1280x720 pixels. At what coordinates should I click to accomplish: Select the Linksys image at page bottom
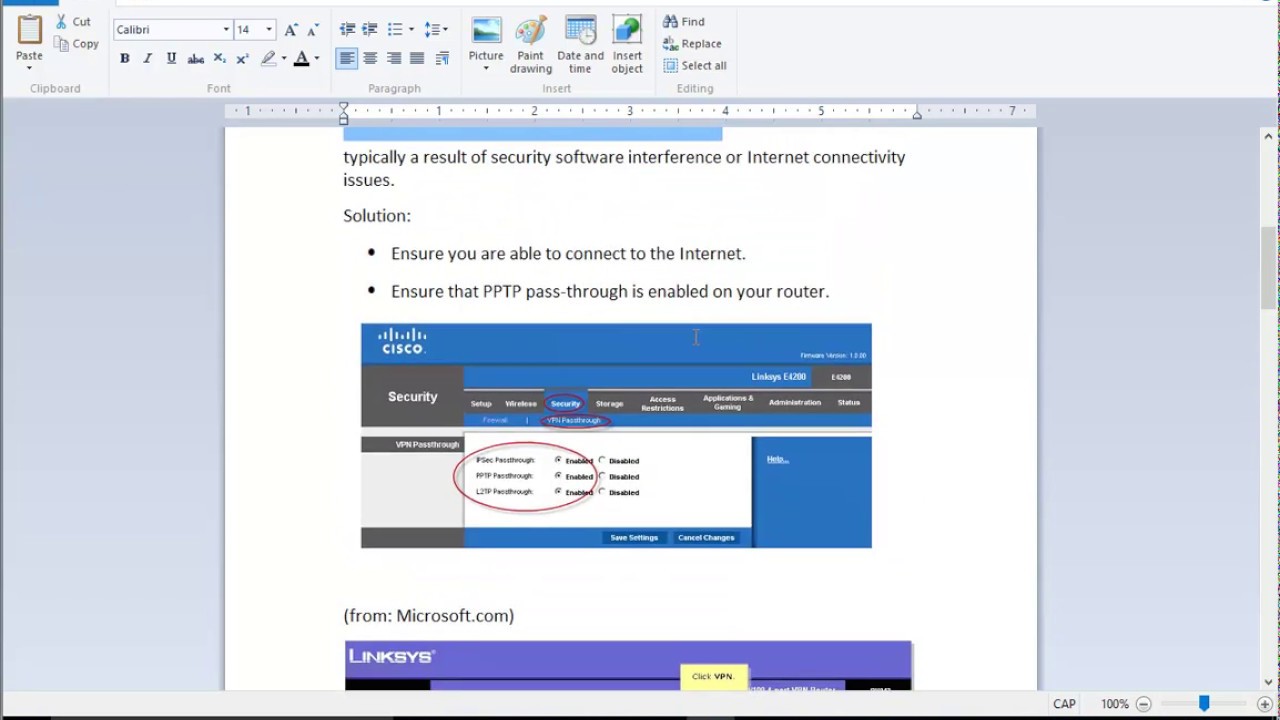(628, 665)
